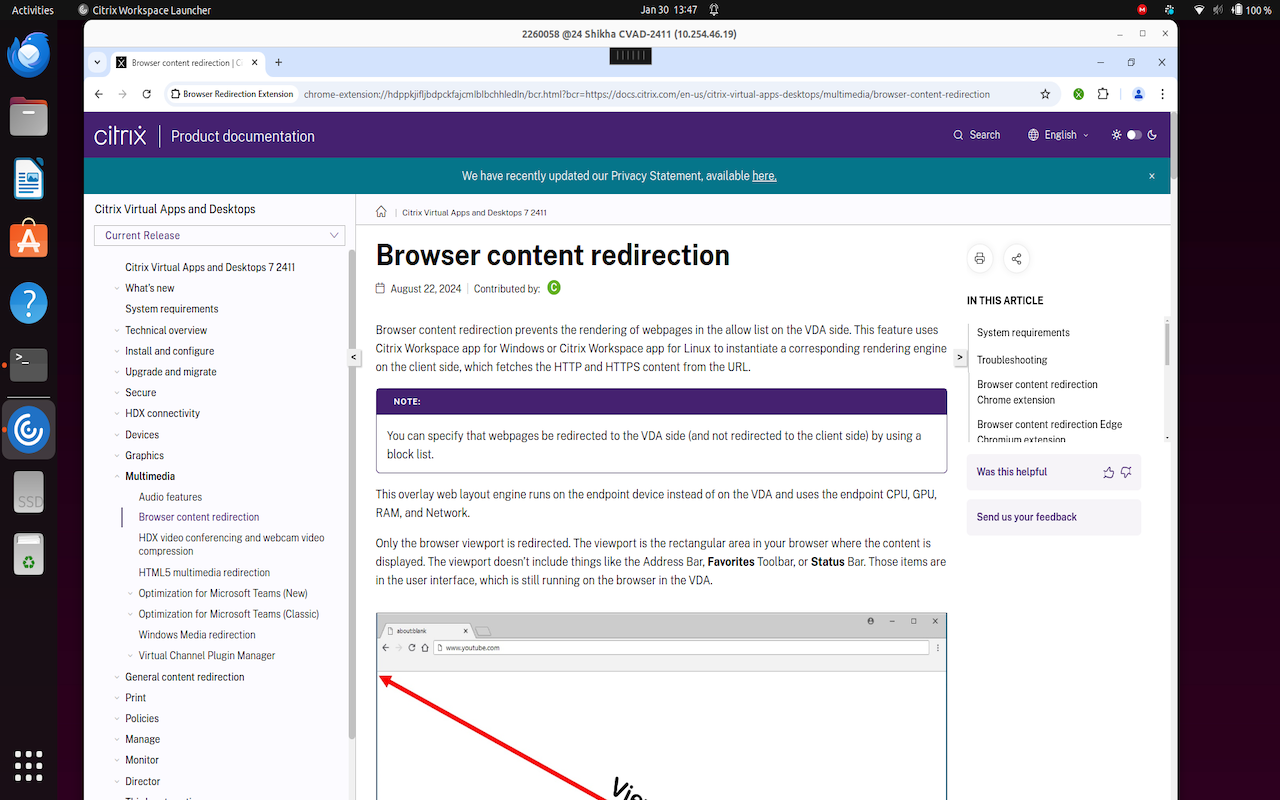Image resolution: width=1280 pixels, height=800 pixels.
Task: Switch to the Browser content redirection browser tab
Action: [x=180, y=61]
